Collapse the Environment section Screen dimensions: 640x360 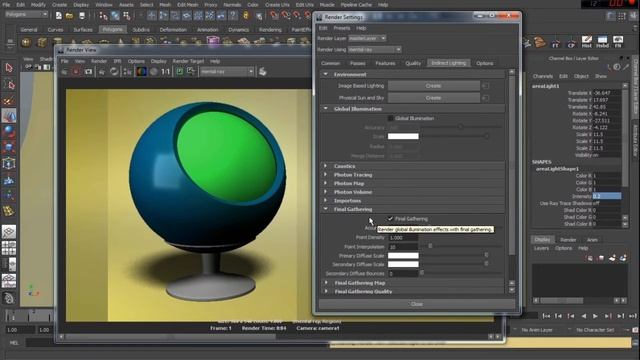[326, 74]
